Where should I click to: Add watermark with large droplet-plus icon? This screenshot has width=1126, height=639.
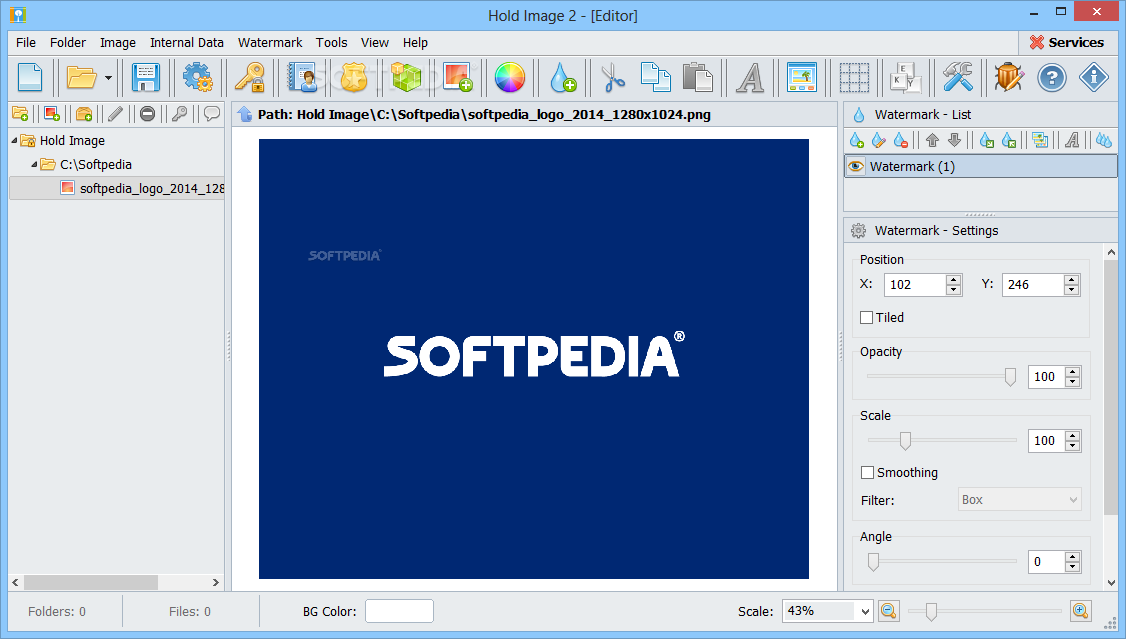(x=563, y=78)
